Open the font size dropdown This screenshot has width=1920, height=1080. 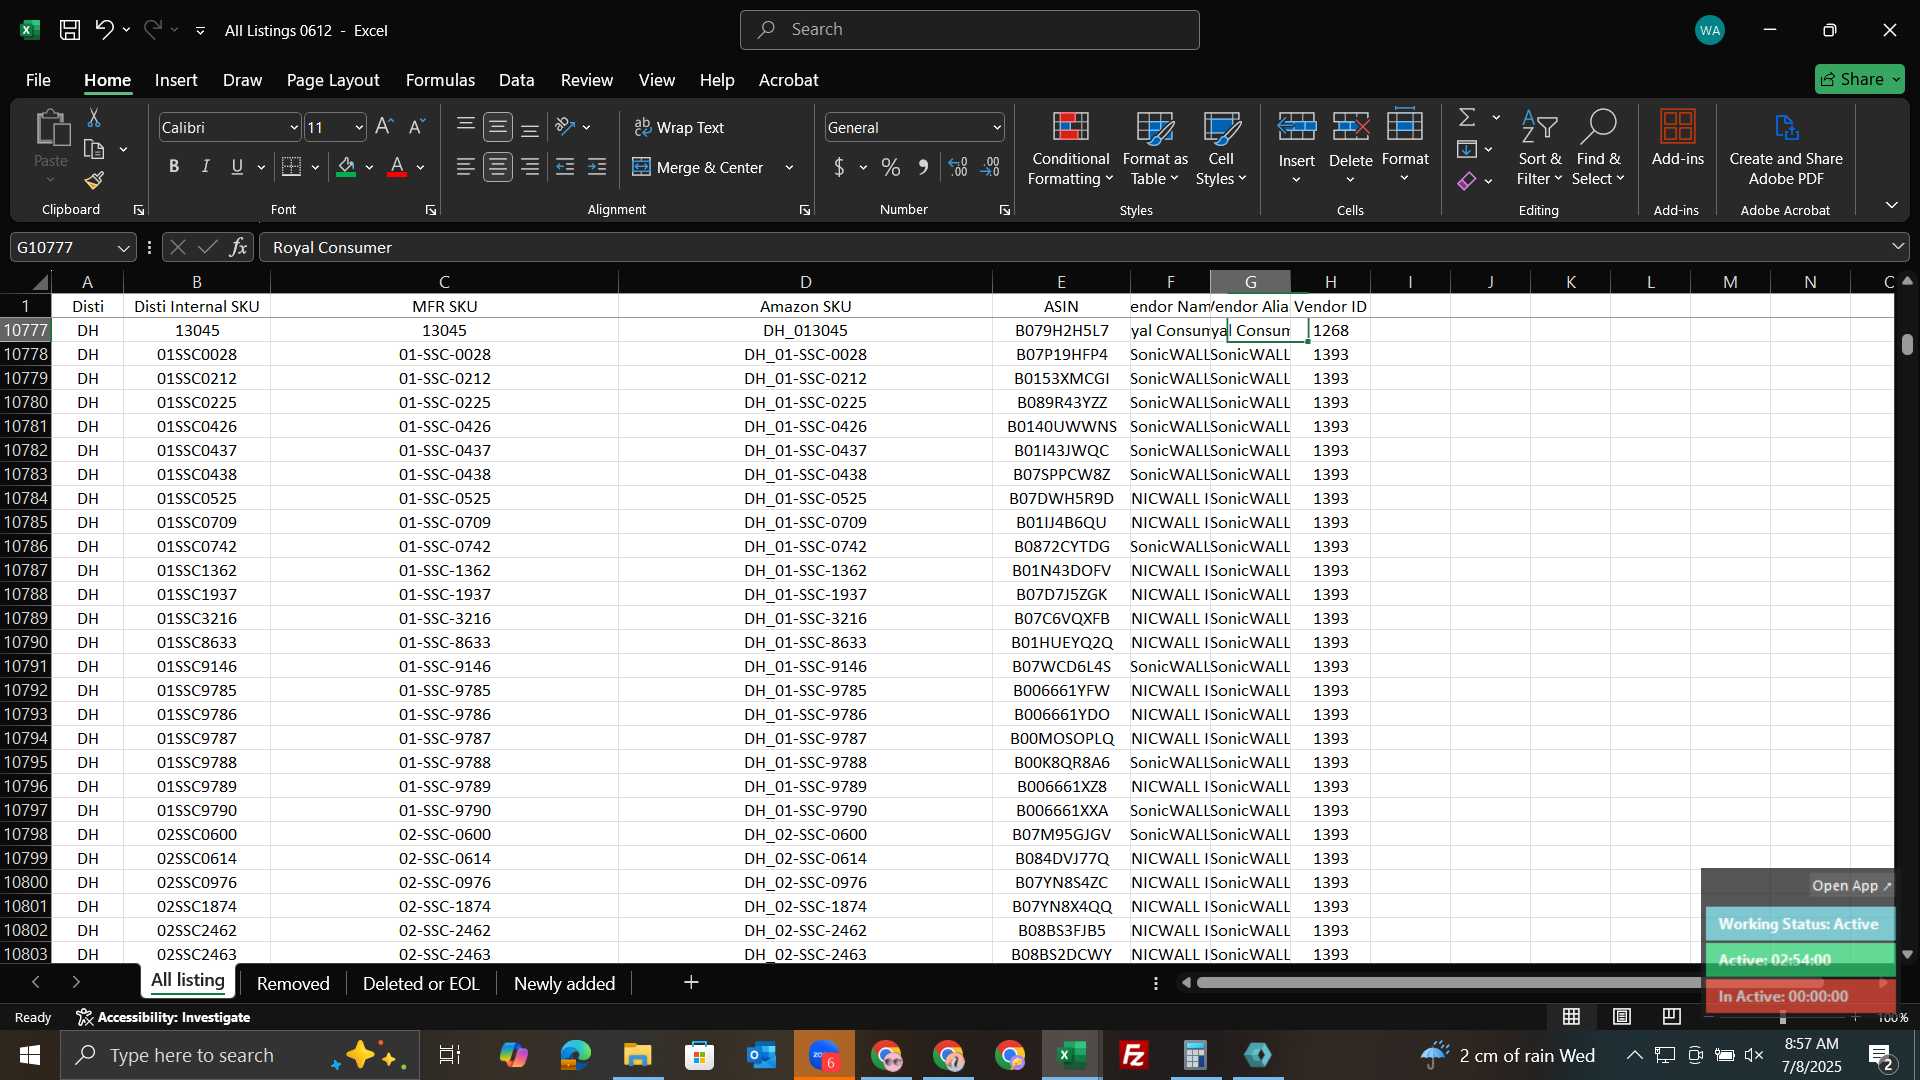pos(359,128)
